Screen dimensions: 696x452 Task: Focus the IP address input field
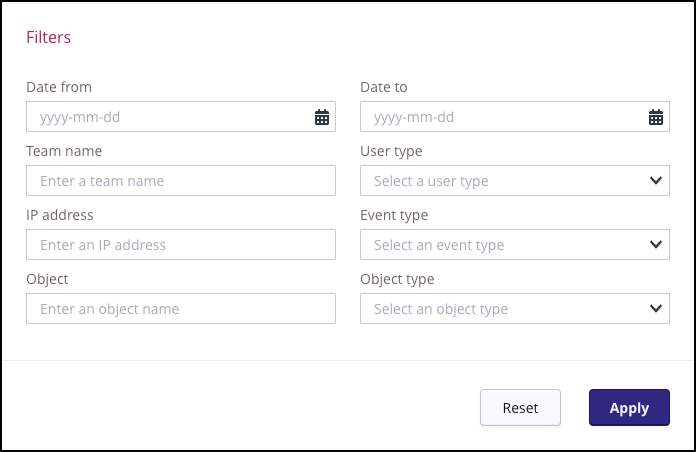click(181, 245)
